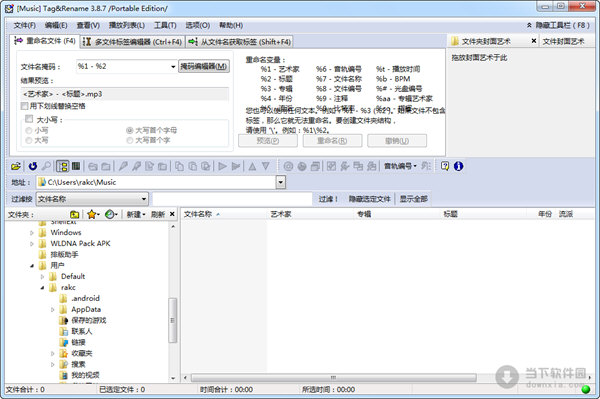Expand the WLDNA Pack APK folder
The height and width of the screenshot is (399, 600).
(x=32, y=244)
